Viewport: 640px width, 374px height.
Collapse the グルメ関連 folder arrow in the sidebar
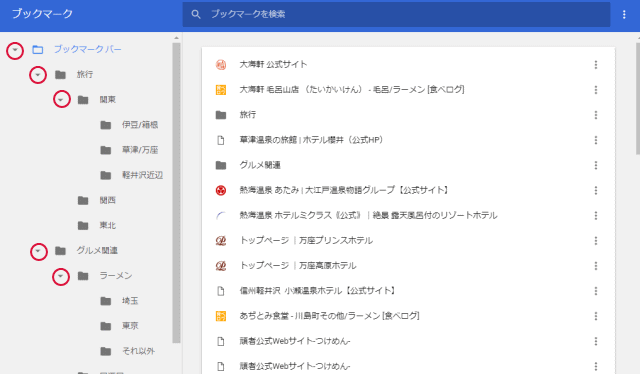coord(39,252)
